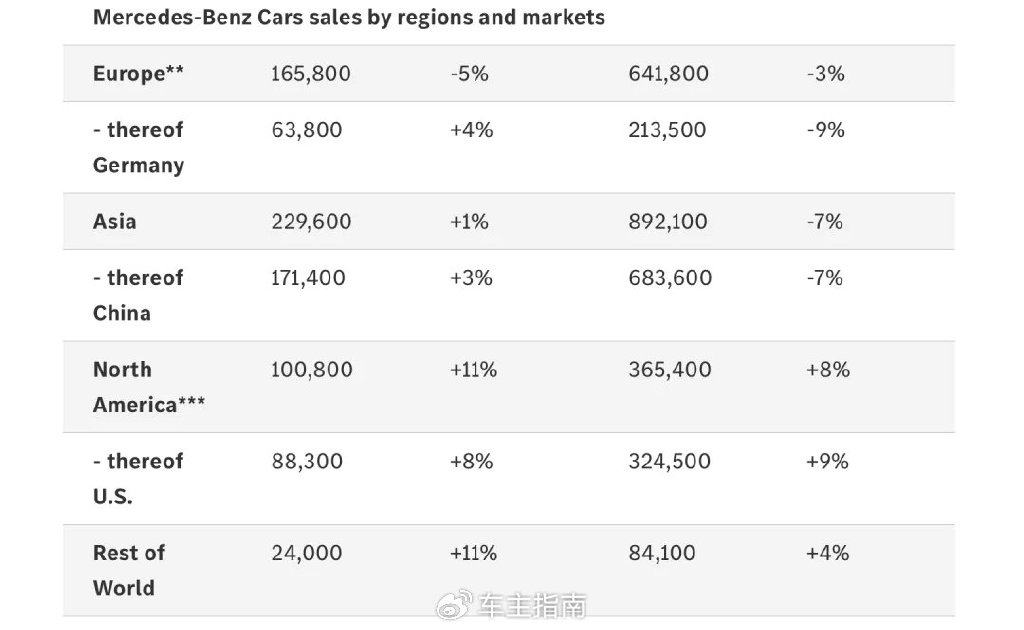Select the table title heading text
Image resolution: width=1024 pixels, height=630 pixels.
pos(348,17)
